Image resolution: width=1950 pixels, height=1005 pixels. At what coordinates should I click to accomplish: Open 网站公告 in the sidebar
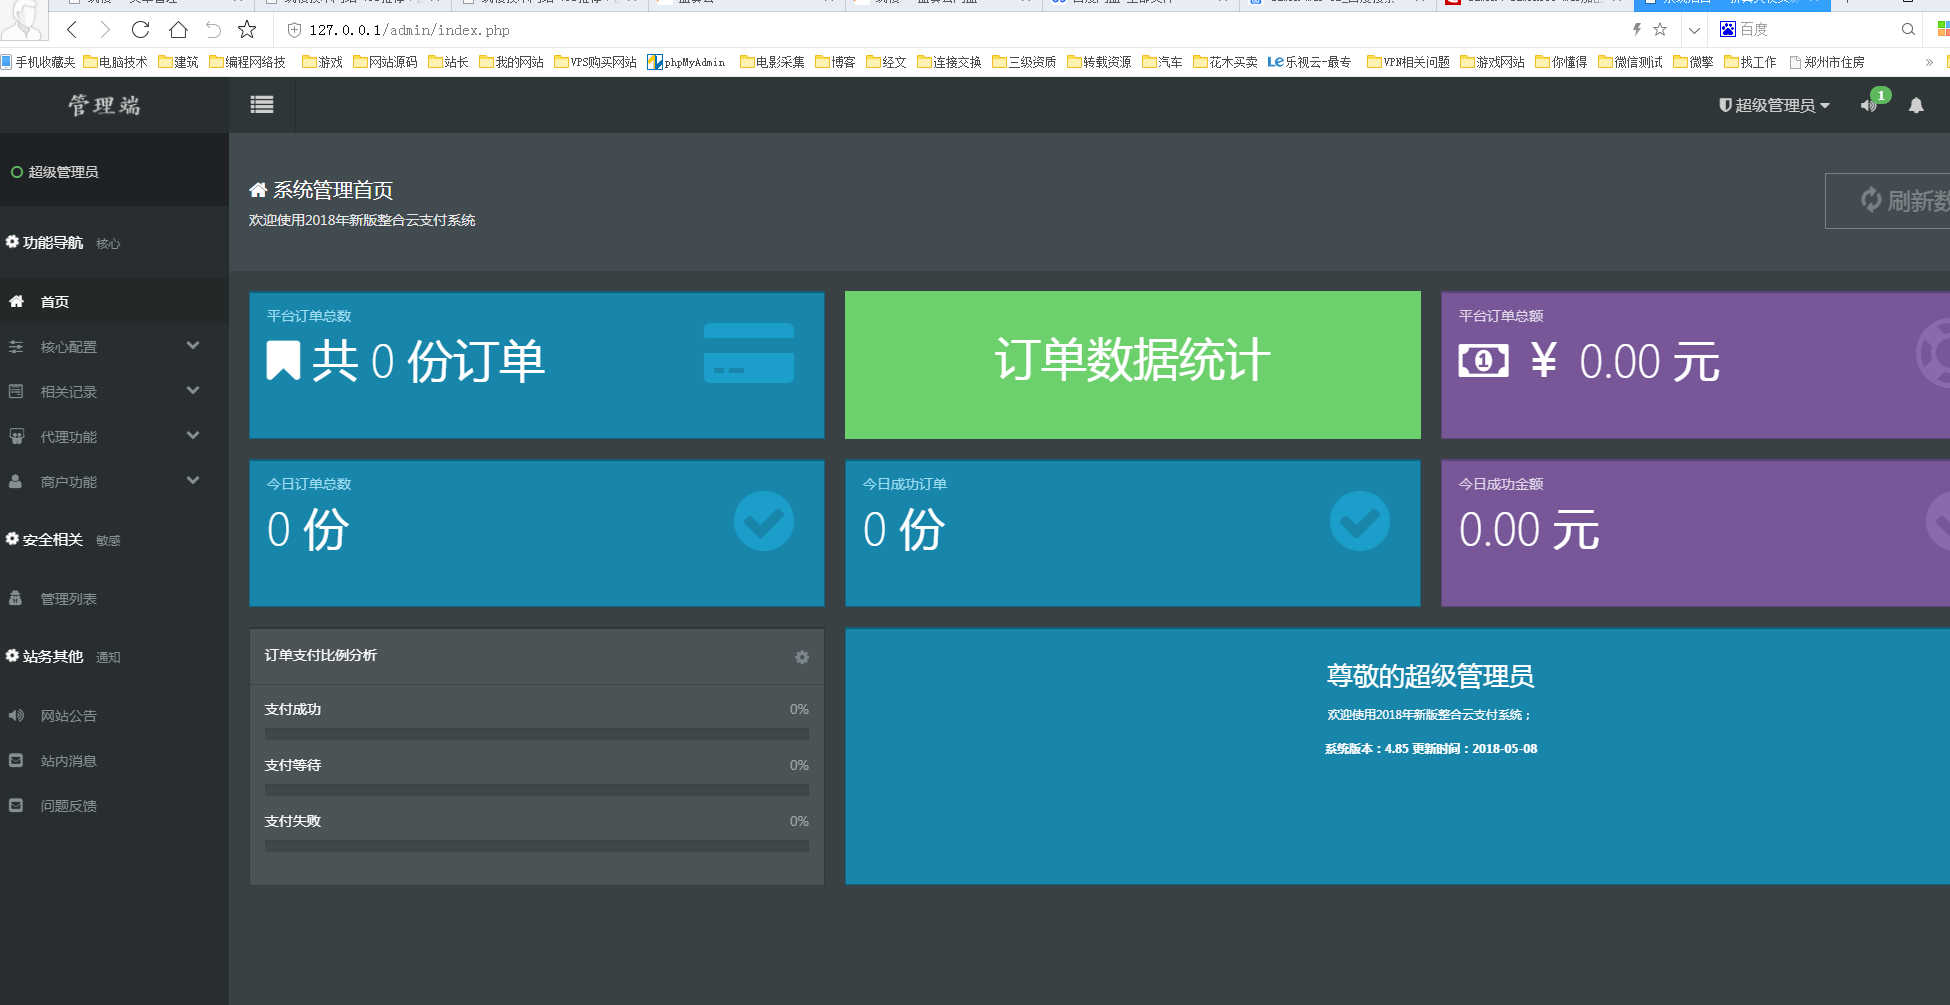click(69, 716)
